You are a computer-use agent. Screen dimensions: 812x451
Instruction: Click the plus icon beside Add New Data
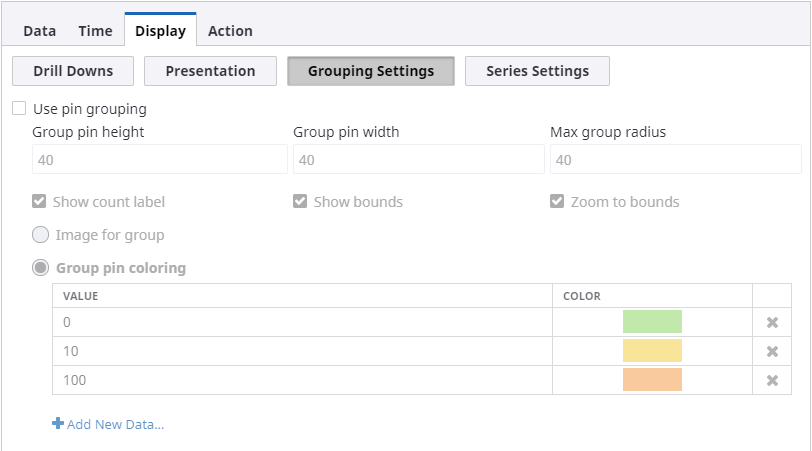(x=58, y=424)
